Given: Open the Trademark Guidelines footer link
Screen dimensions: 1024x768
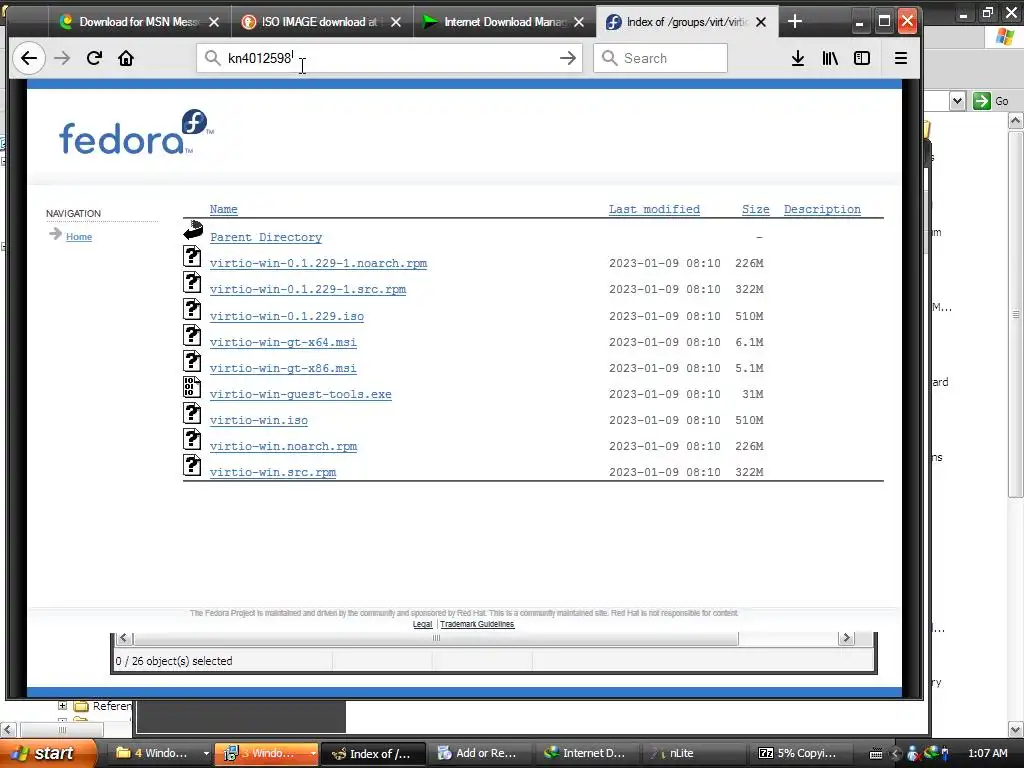Looking at the screenshot, I should 477,624.
